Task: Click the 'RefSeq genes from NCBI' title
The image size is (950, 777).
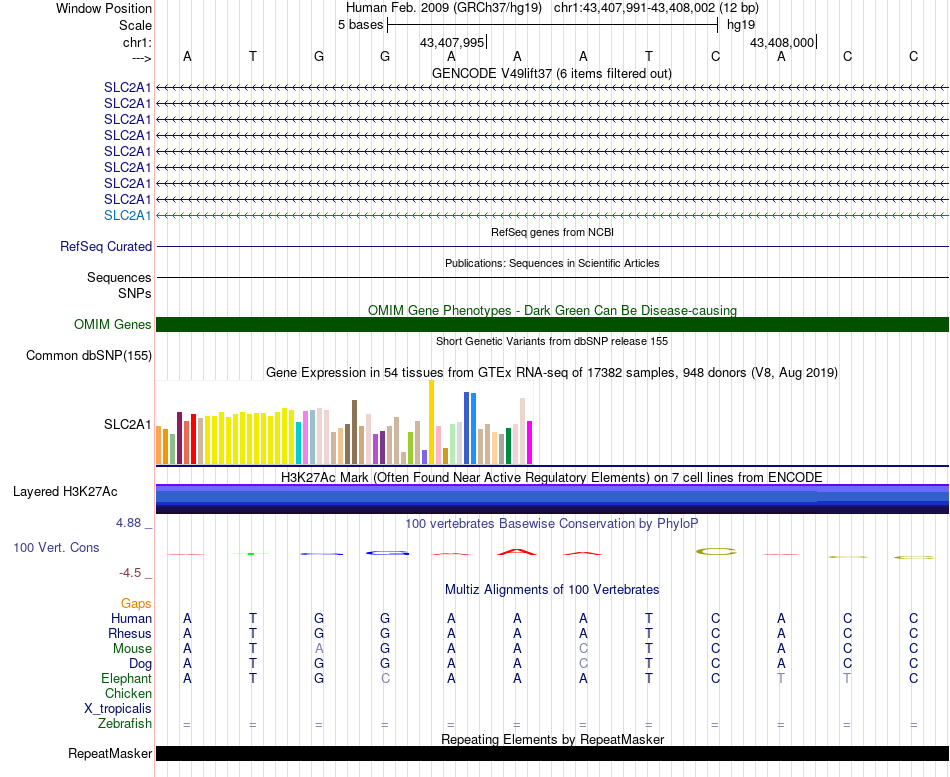Action: (x=552, y=232)
